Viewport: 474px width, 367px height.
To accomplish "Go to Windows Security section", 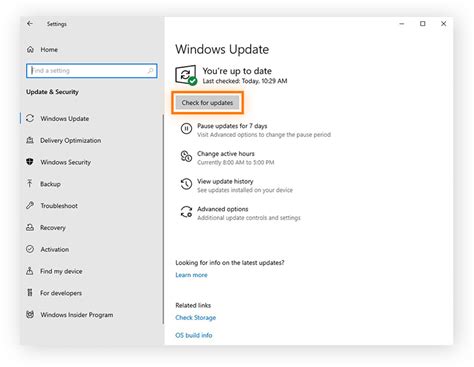I will pyautogui.click(x=65, y=162).
